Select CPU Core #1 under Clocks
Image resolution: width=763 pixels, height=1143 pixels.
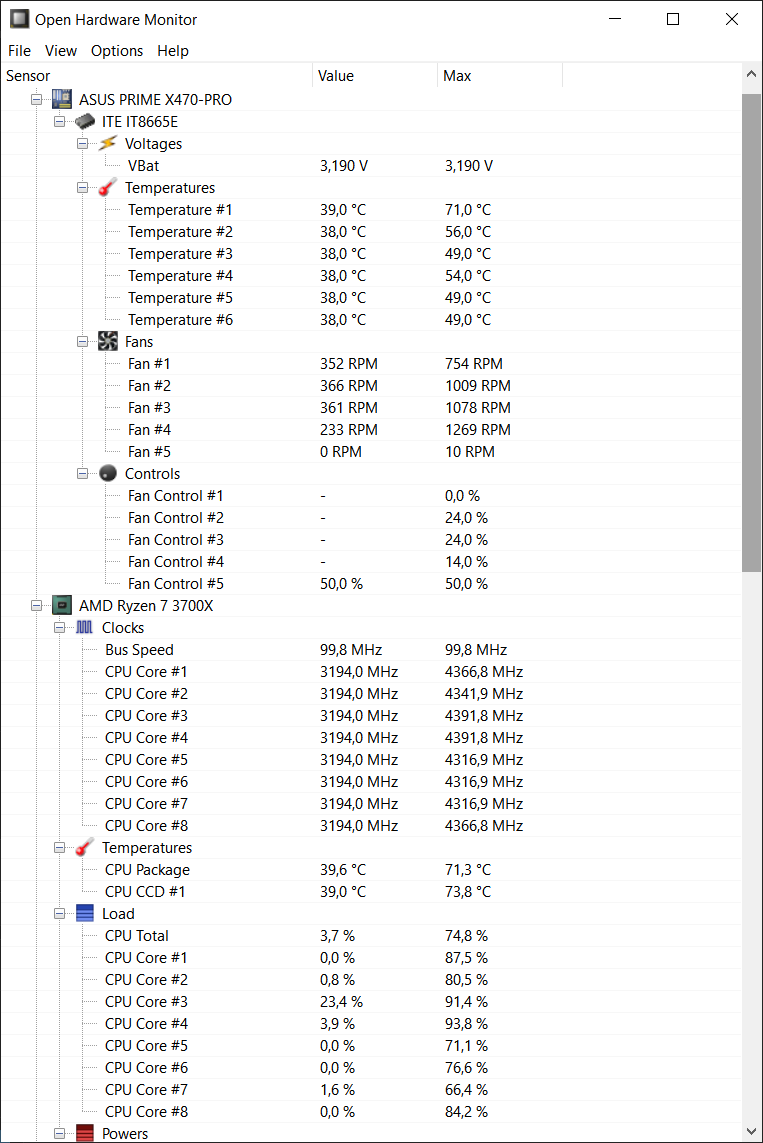371,671
